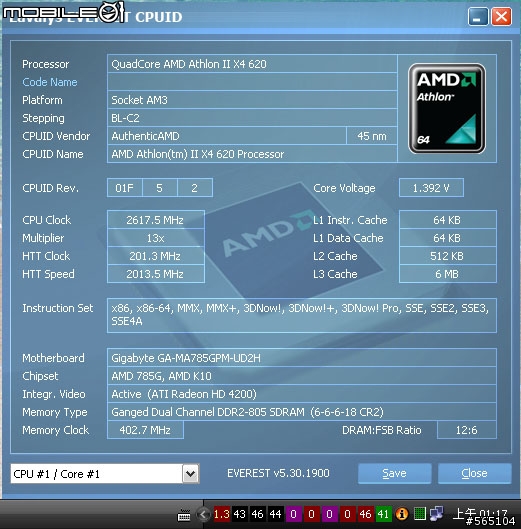521x529 pixels.
Task: Click the CPUID Name value AMD Athlon(tm) II X4 620 Processor
Action: click(x=252, y=154)
